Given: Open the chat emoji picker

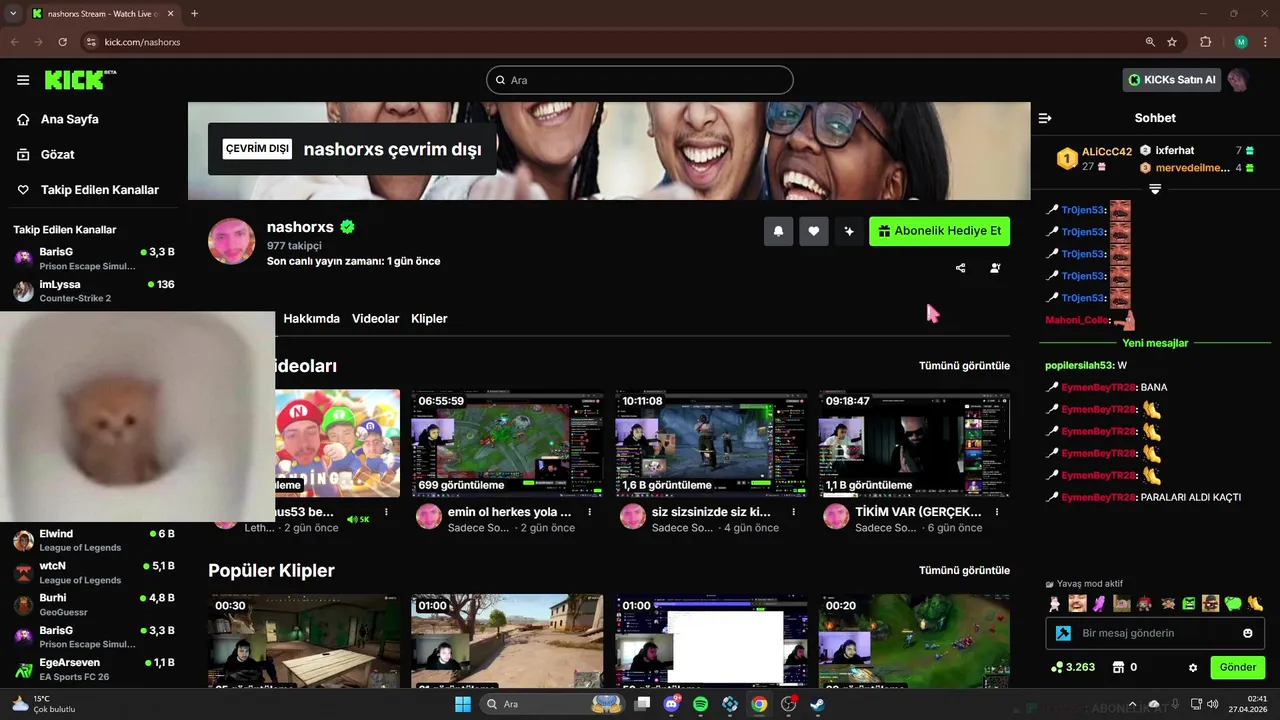Looking at the screenshot, I should [x=1248, y=633].
